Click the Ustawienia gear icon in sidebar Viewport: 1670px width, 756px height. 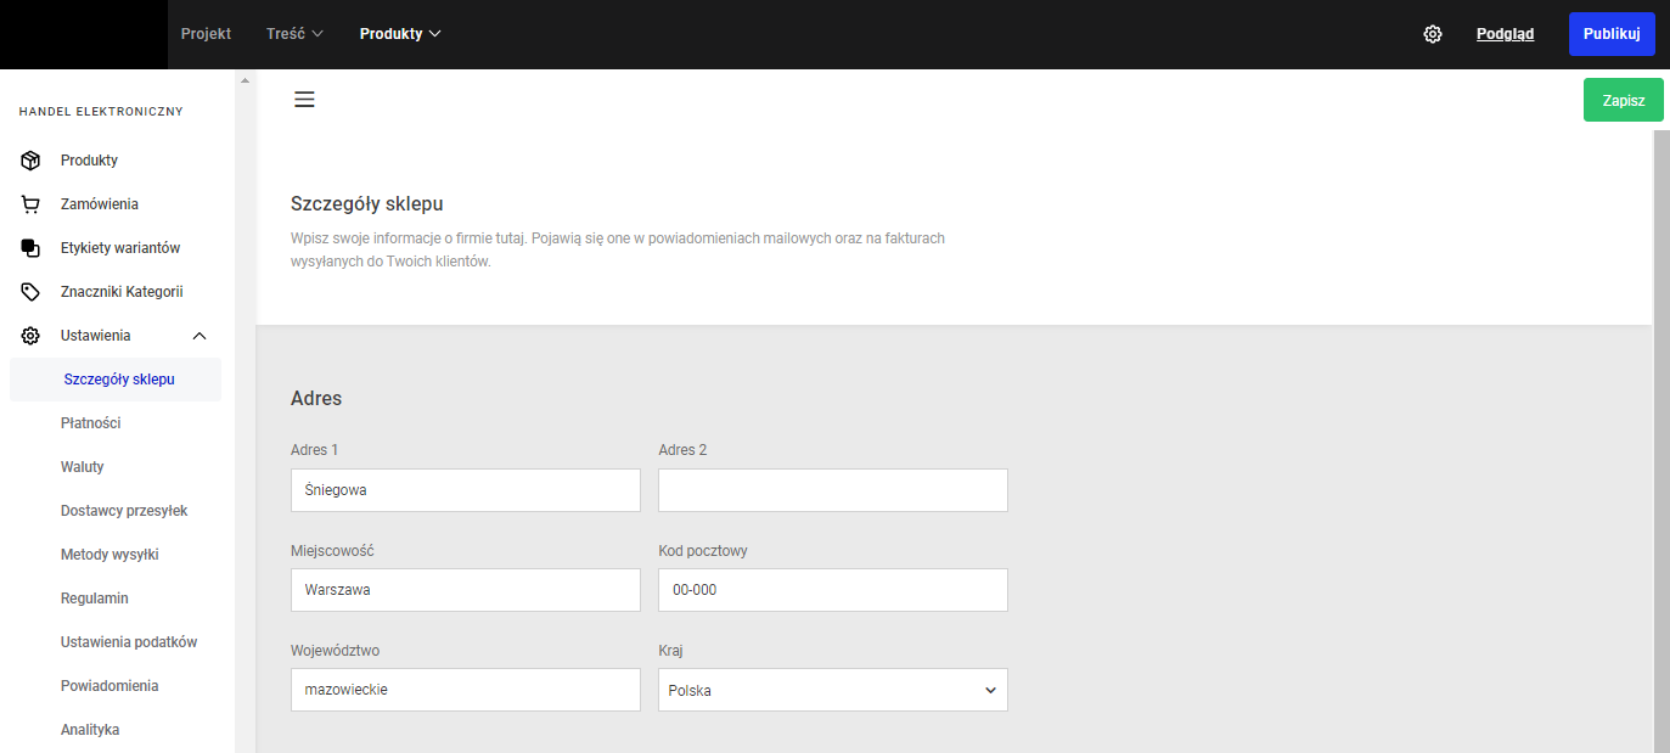click(x=31, y=336)
